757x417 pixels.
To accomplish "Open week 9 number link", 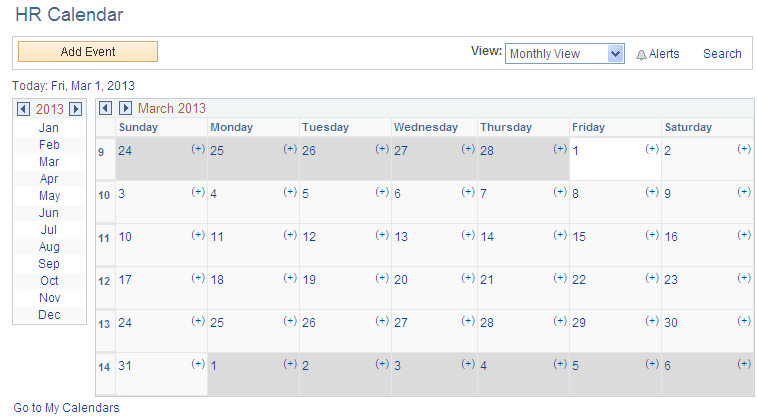I will click(x=101, y=152).
